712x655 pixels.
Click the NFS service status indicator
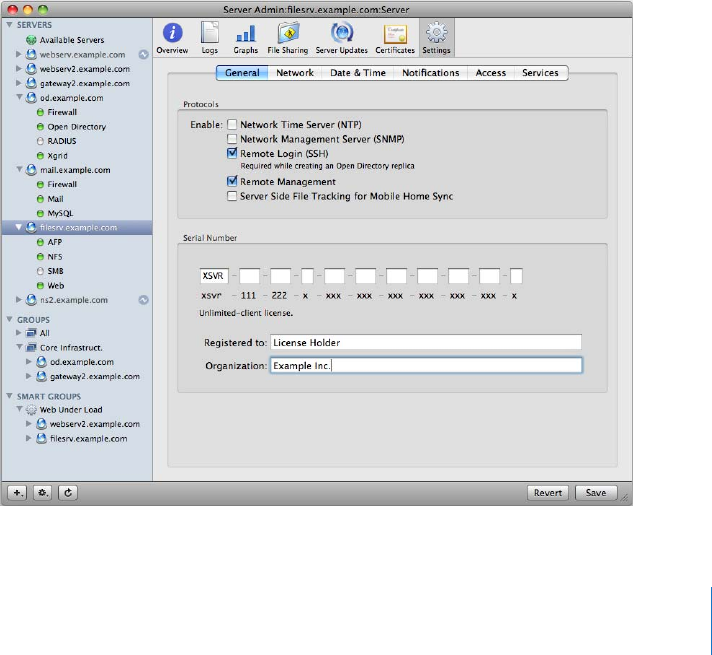40,257
